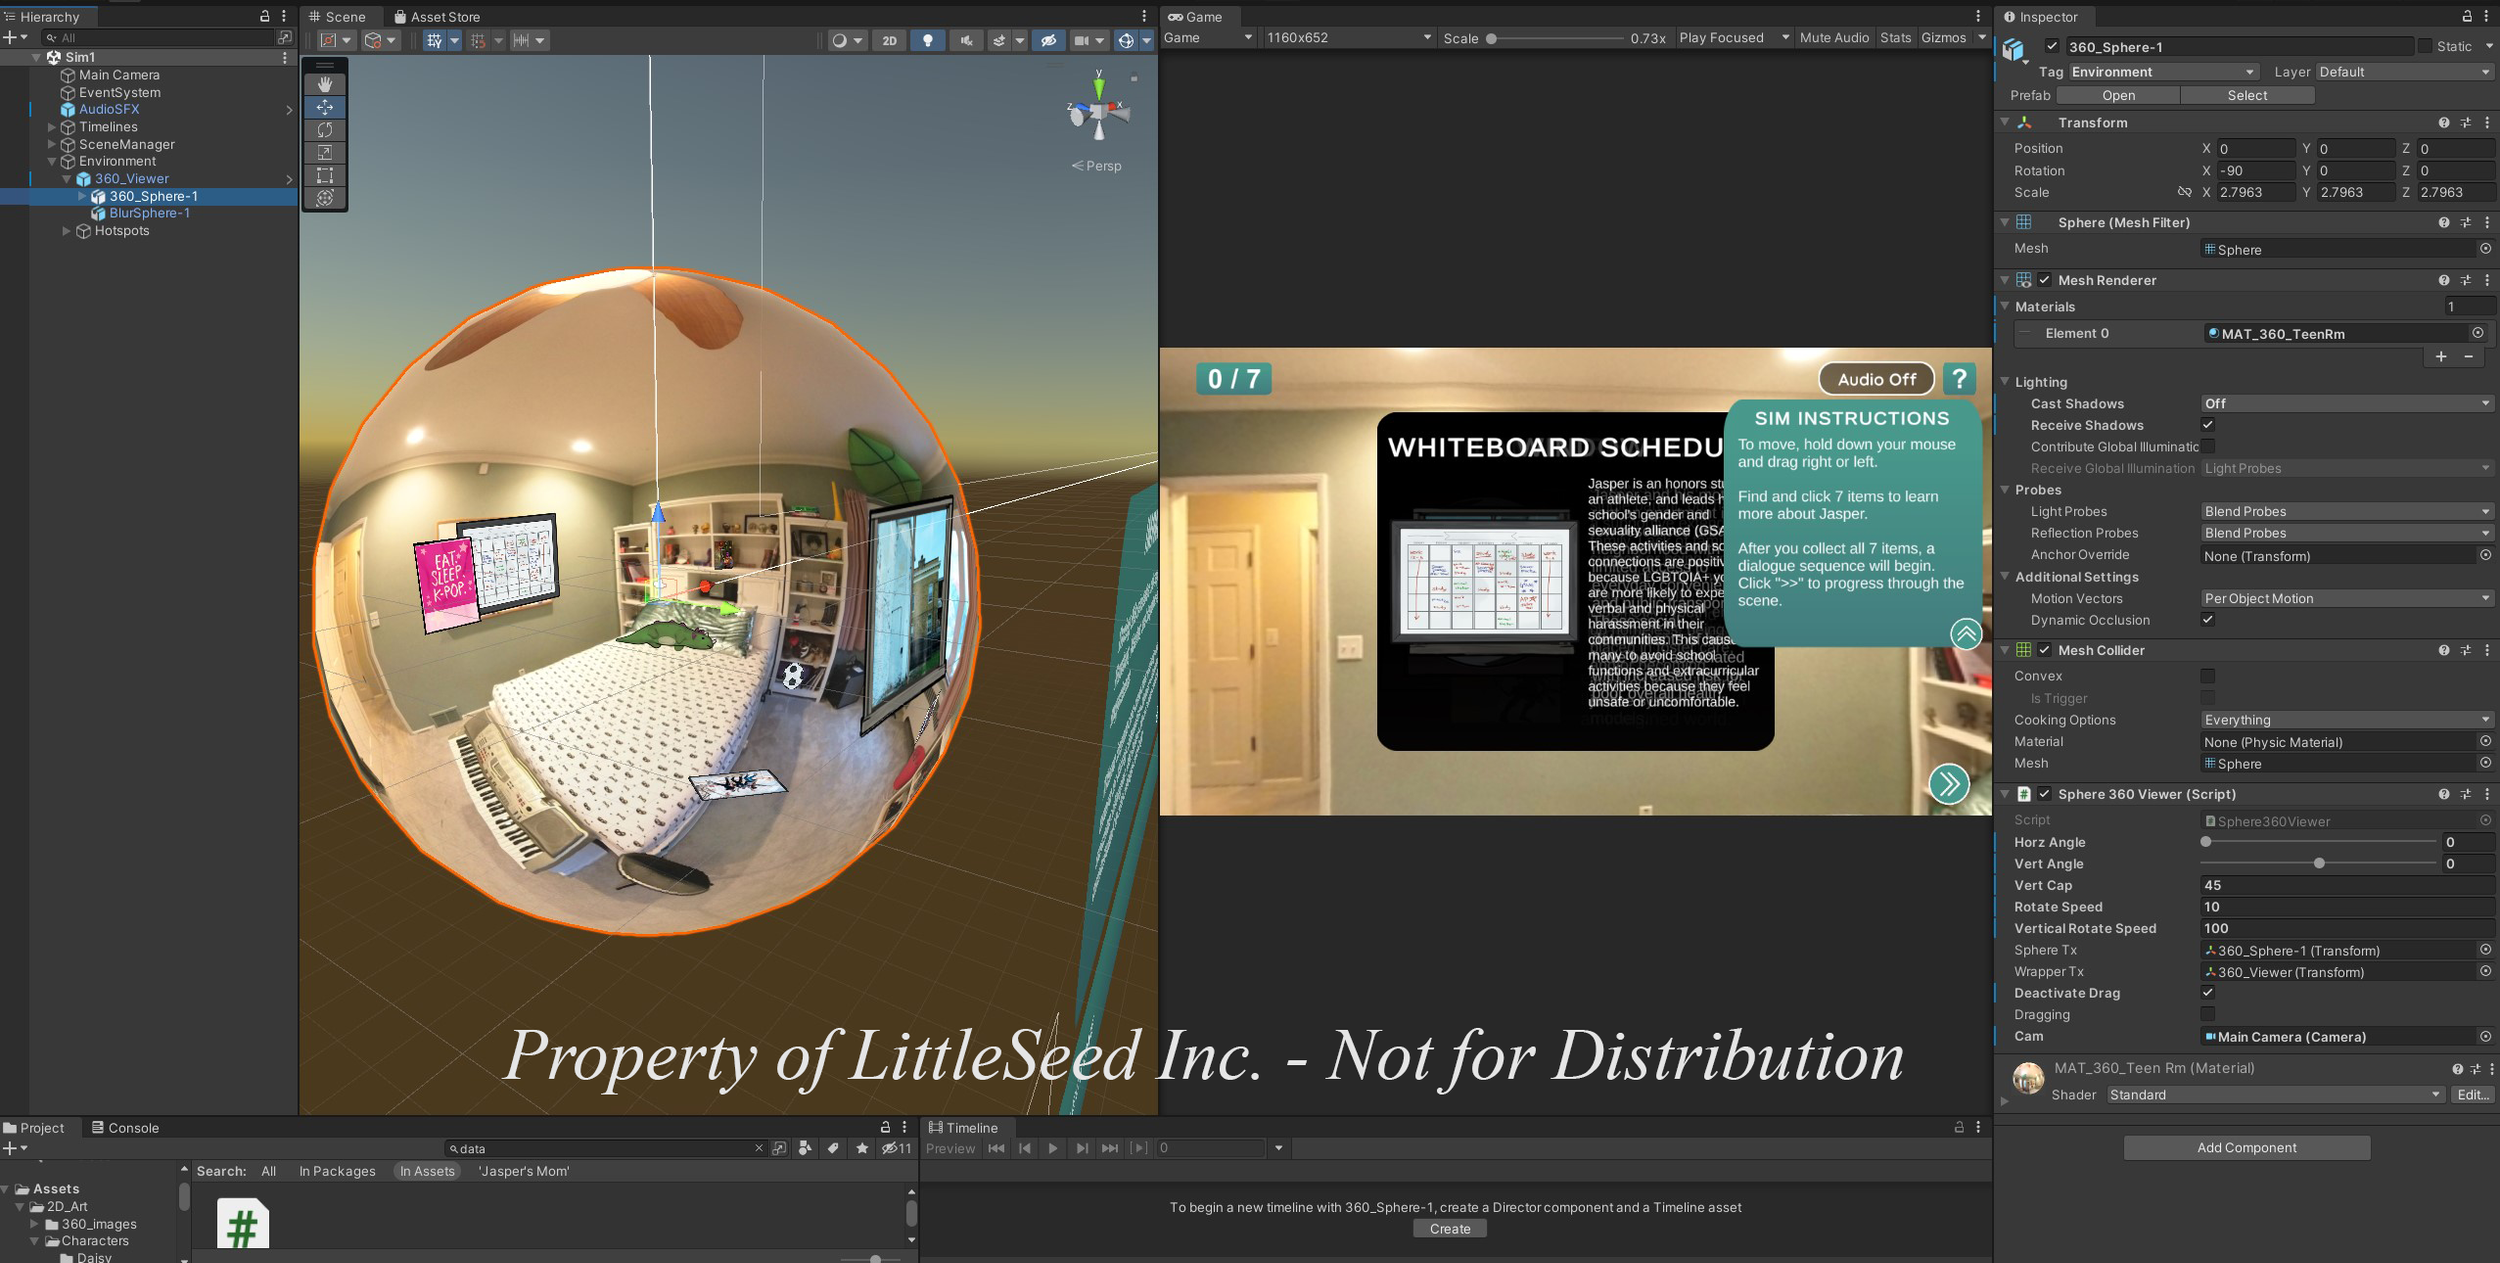Adjust the Game view Scale slider

(1491, 38)
